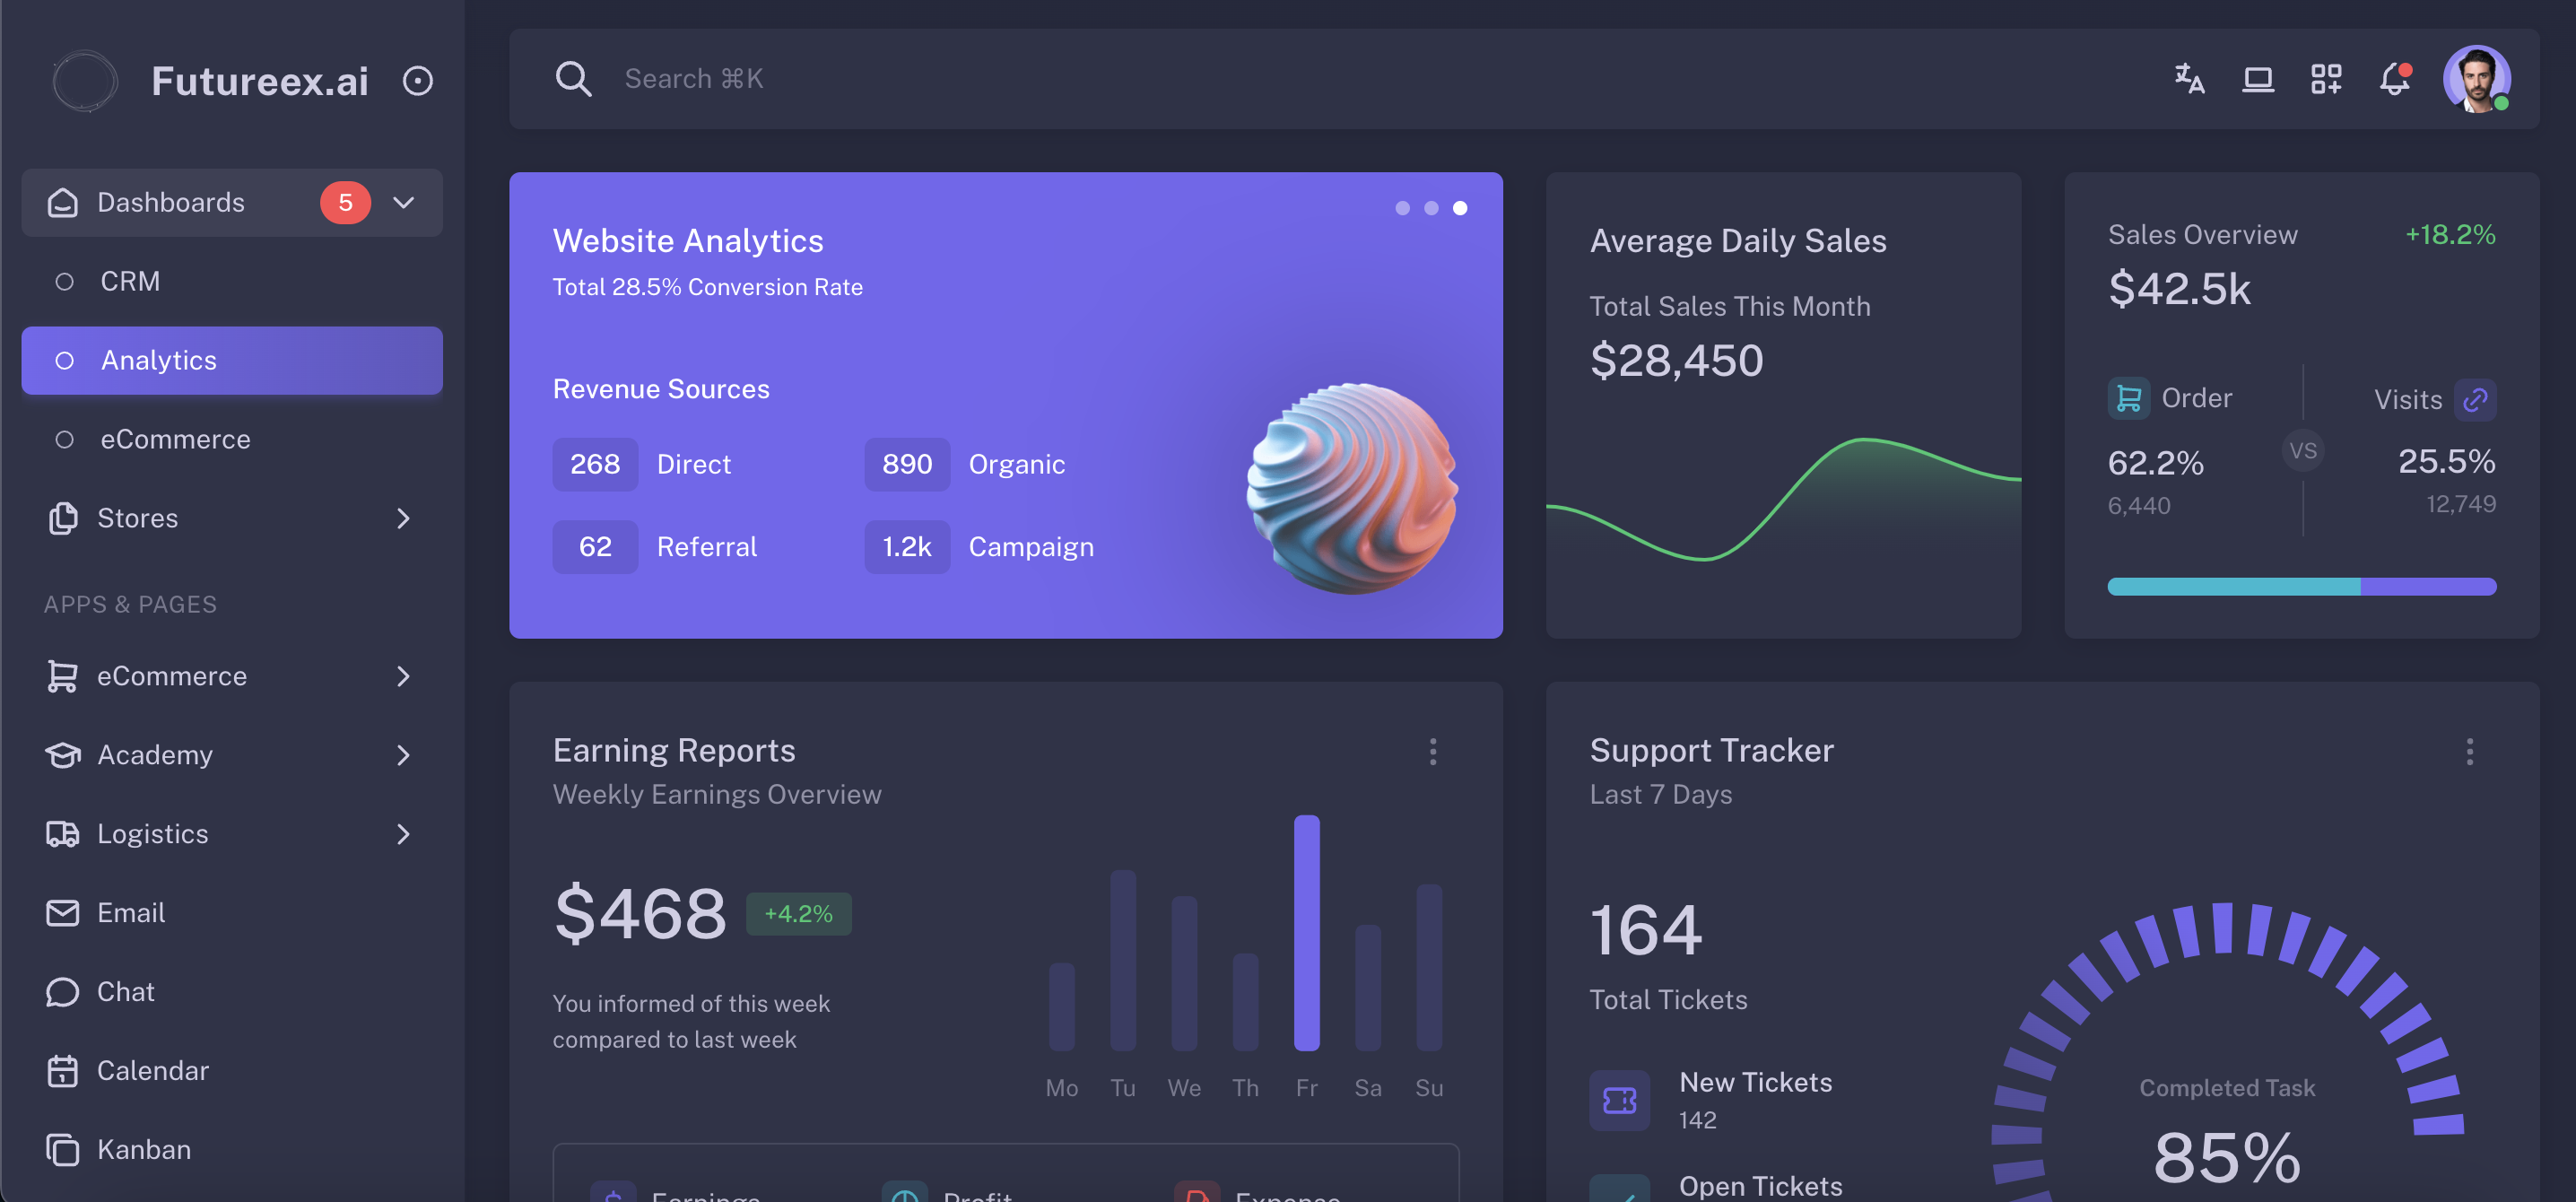
Task: Click the Academy graduation cap icon
Action: click(x=63, y=755)
